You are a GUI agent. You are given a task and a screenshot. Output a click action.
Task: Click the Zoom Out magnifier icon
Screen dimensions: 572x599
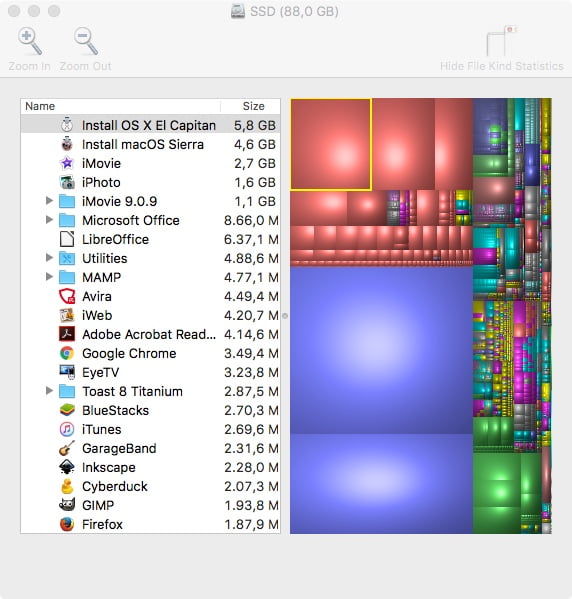(86, 41)
